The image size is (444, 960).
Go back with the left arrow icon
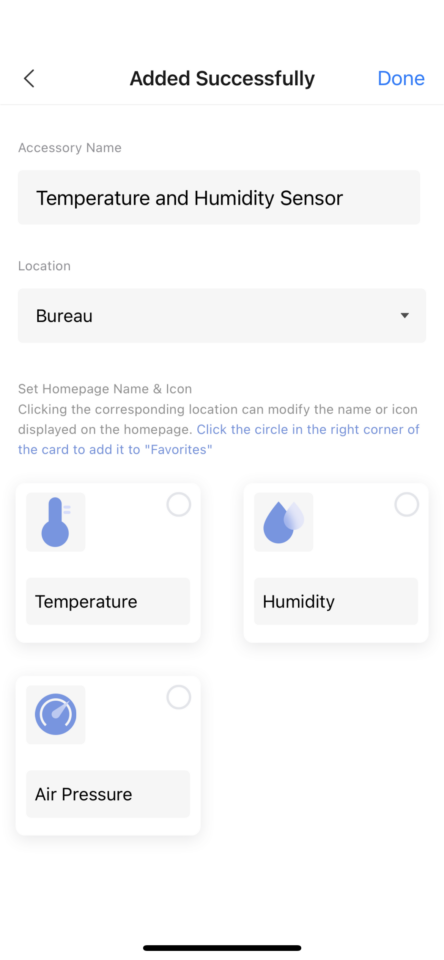click(x=29, y=78)
